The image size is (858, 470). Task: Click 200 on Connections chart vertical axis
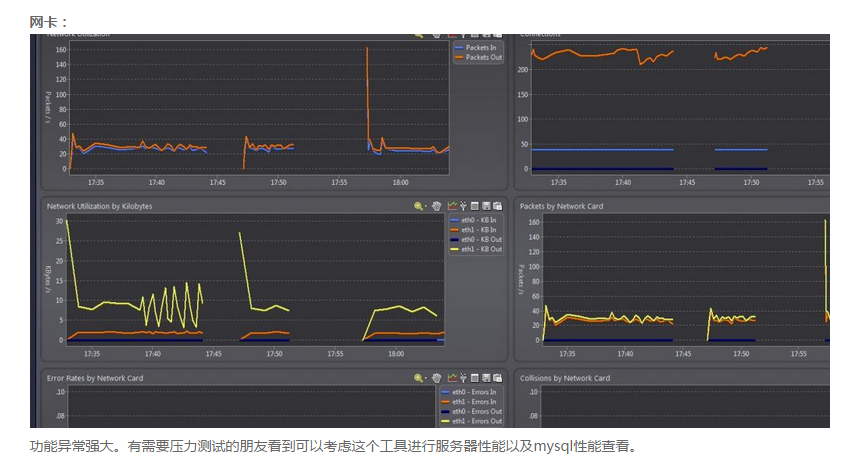click(x=523, y=70)
